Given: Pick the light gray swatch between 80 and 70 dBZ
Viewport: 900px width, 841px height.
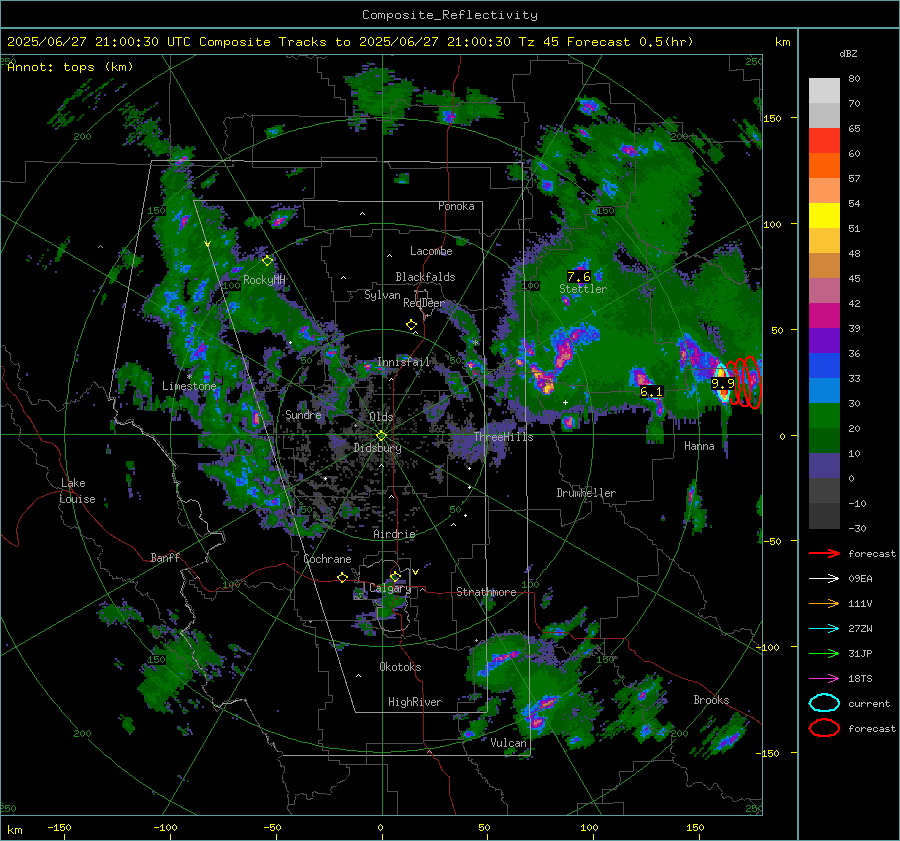Looking at the screenshot, I should click(x=824, y=91).
